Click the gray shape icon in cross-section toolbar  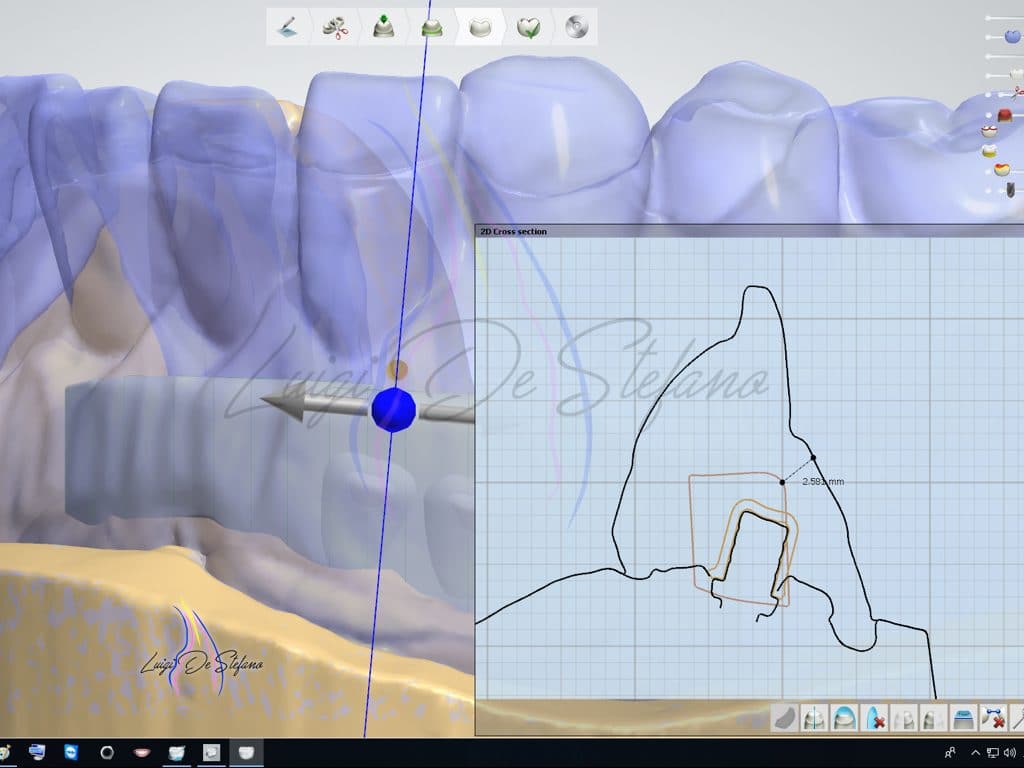[785, 718]
